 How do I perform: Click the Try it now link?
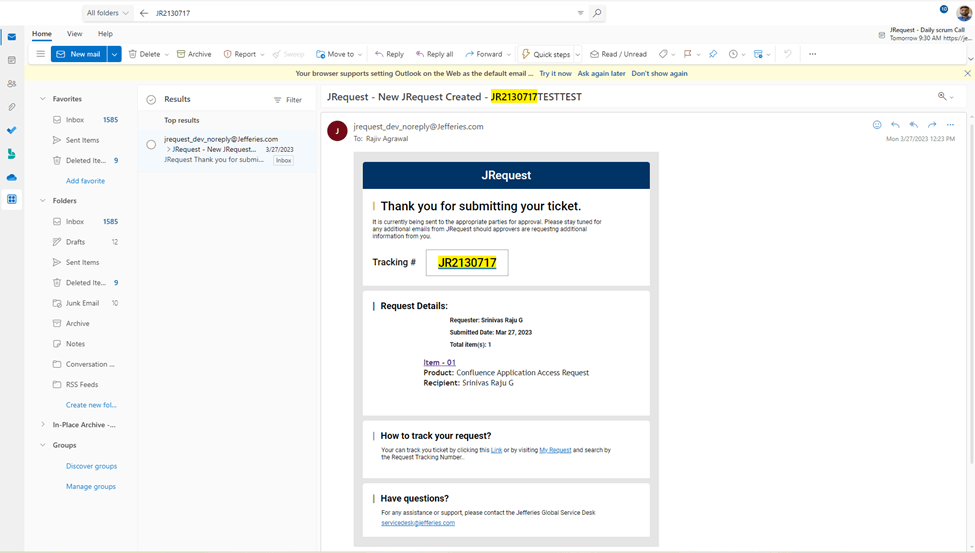(x=555, y=73)
